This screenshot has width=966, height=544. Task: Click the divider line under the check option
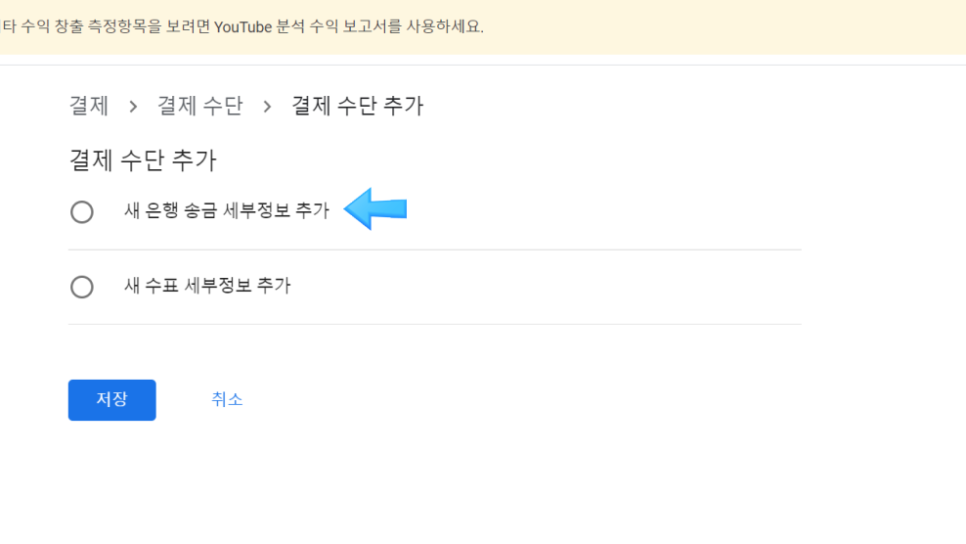pos(435,324)
